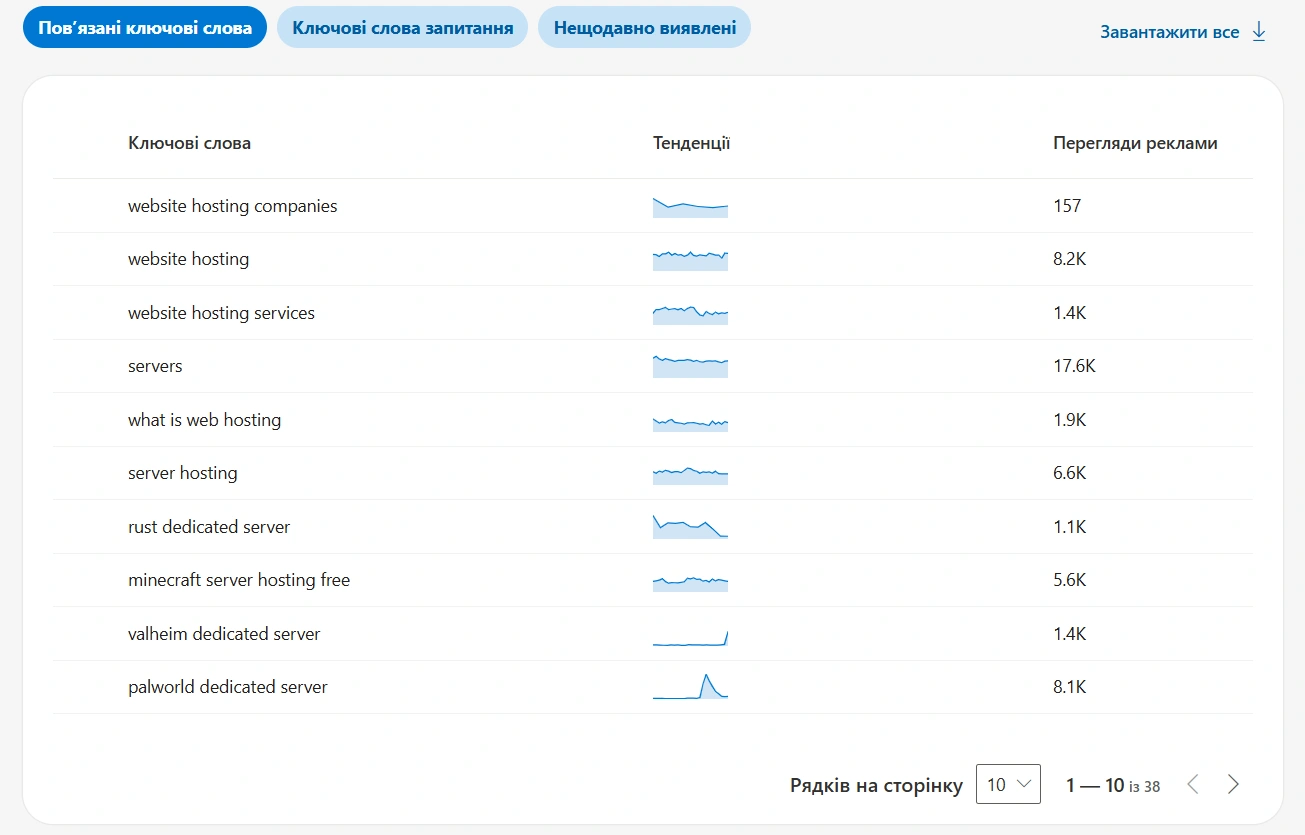Click the Рядків на сторінку label
This screenshot has height=835, width=1305.
click(876, 786)
